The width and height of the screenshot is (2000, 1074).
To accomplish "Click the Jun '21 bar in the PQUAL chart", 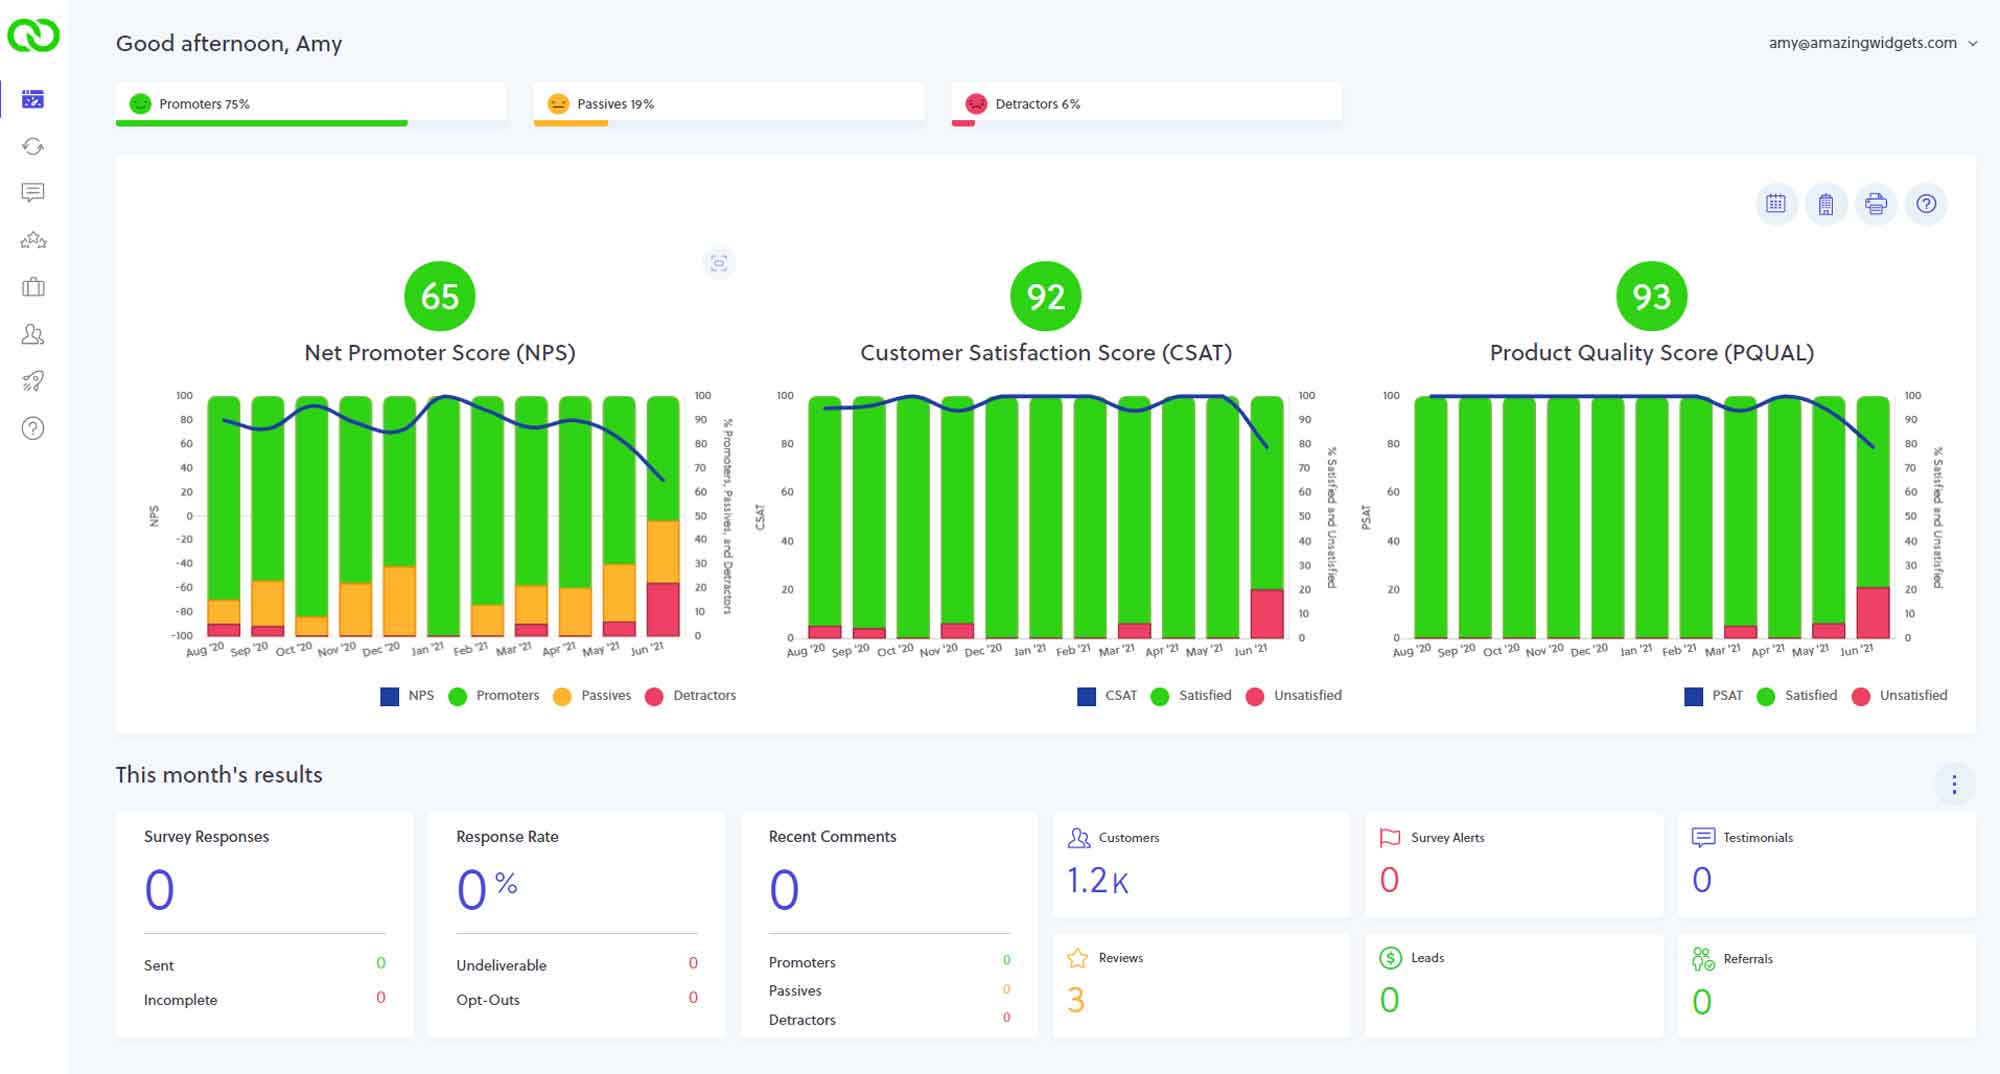I will [1873, 517].
